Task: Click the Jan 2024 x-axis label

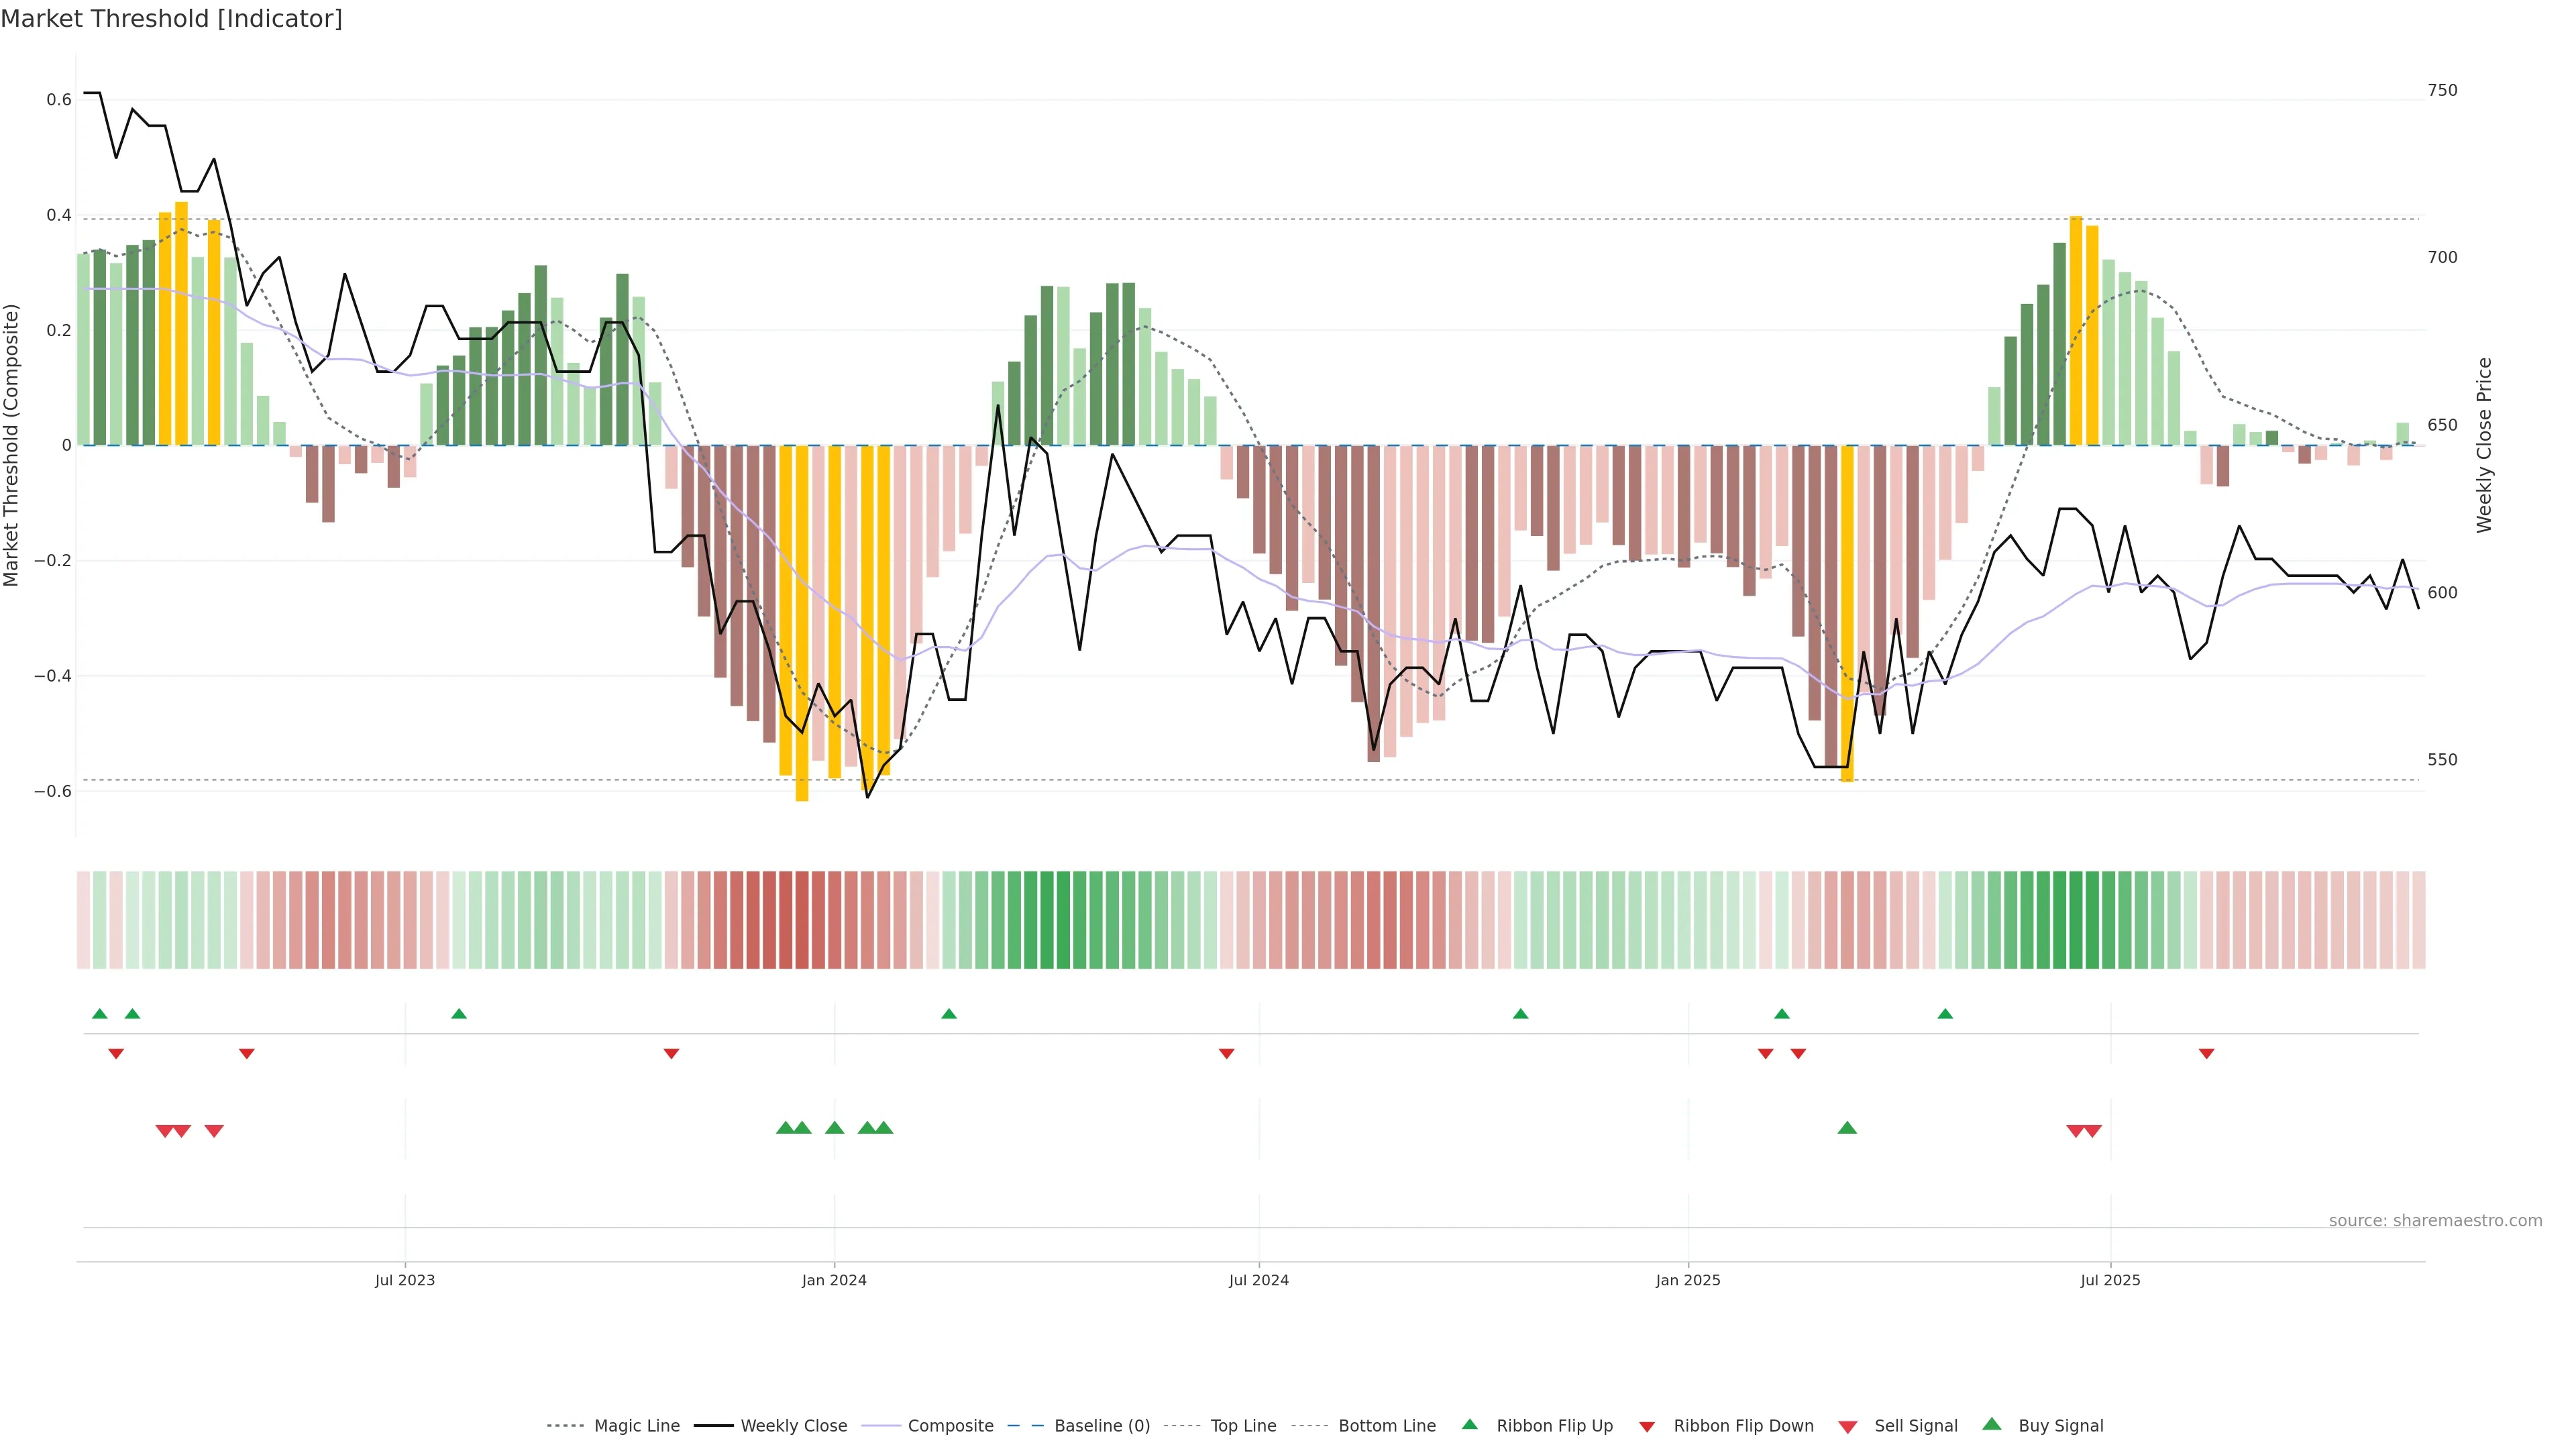Action: point(834,1280)
